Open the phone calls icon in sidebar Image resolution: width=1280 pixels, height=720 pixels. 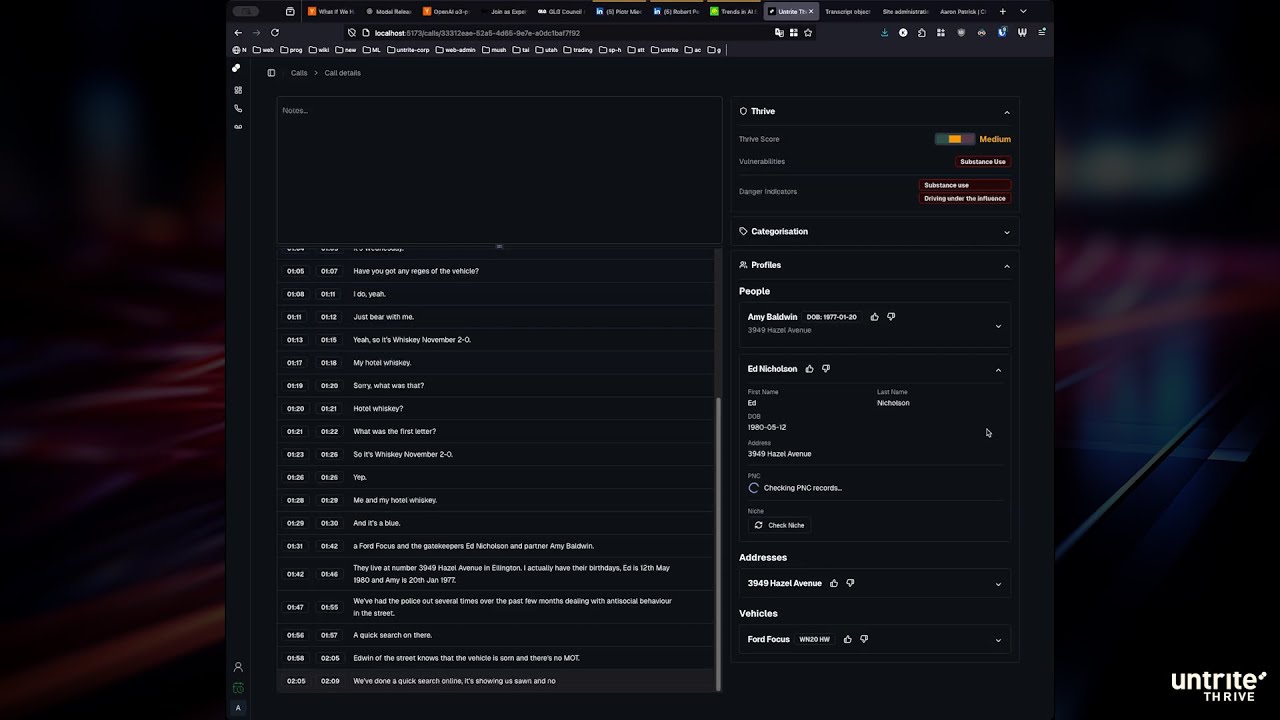point(238,108)
